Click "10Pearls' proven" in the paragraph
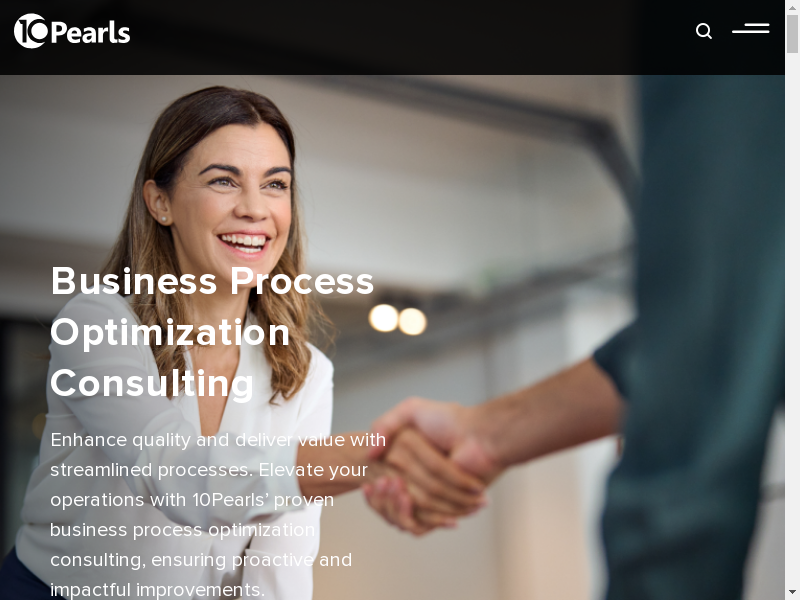The height and width of the screenshot is (600, 800). point(263,500)
